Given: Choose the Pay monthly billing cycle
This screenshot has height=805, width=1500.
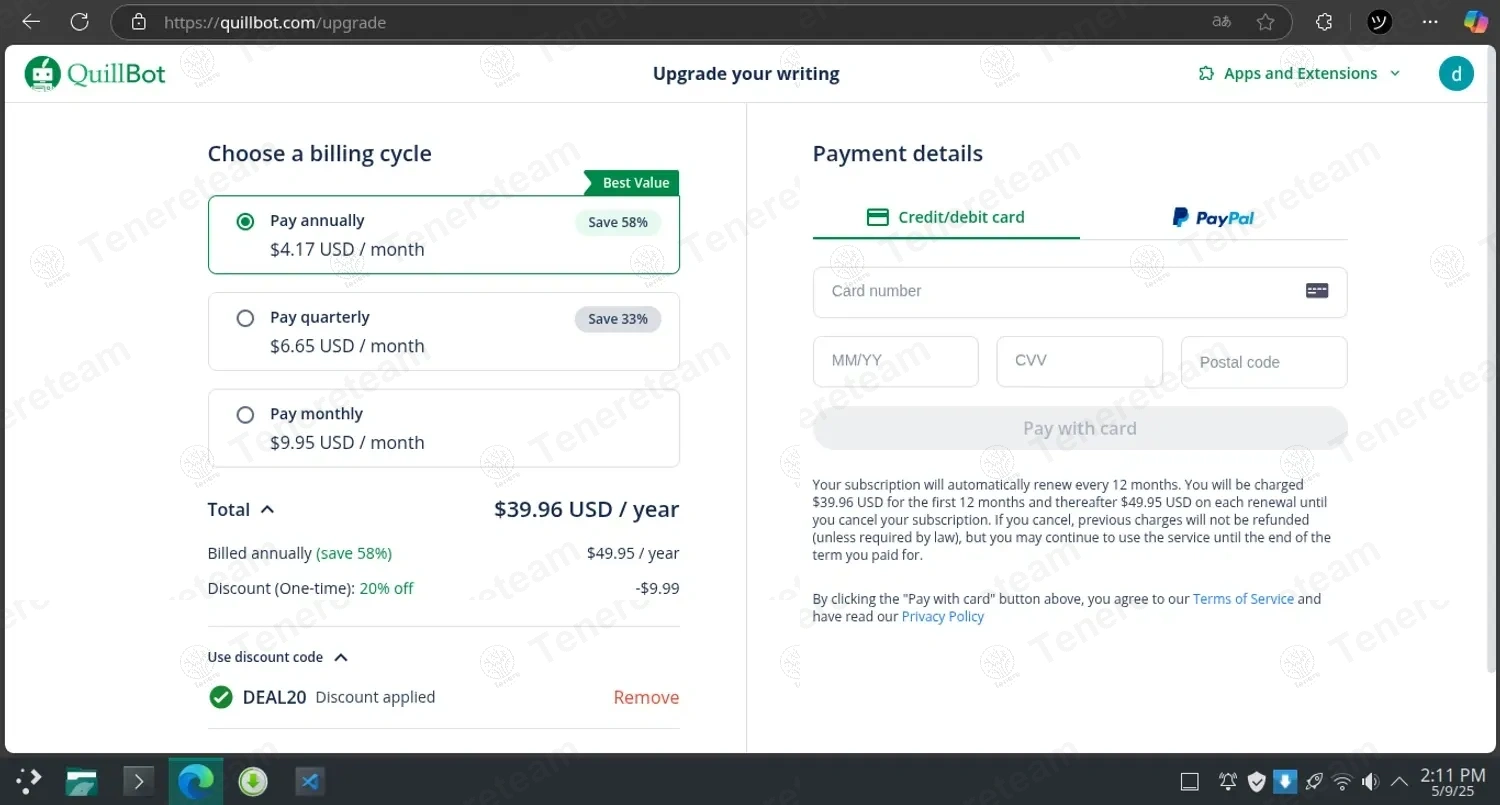Looking at the screenshot, I should [x=245, y=415].
